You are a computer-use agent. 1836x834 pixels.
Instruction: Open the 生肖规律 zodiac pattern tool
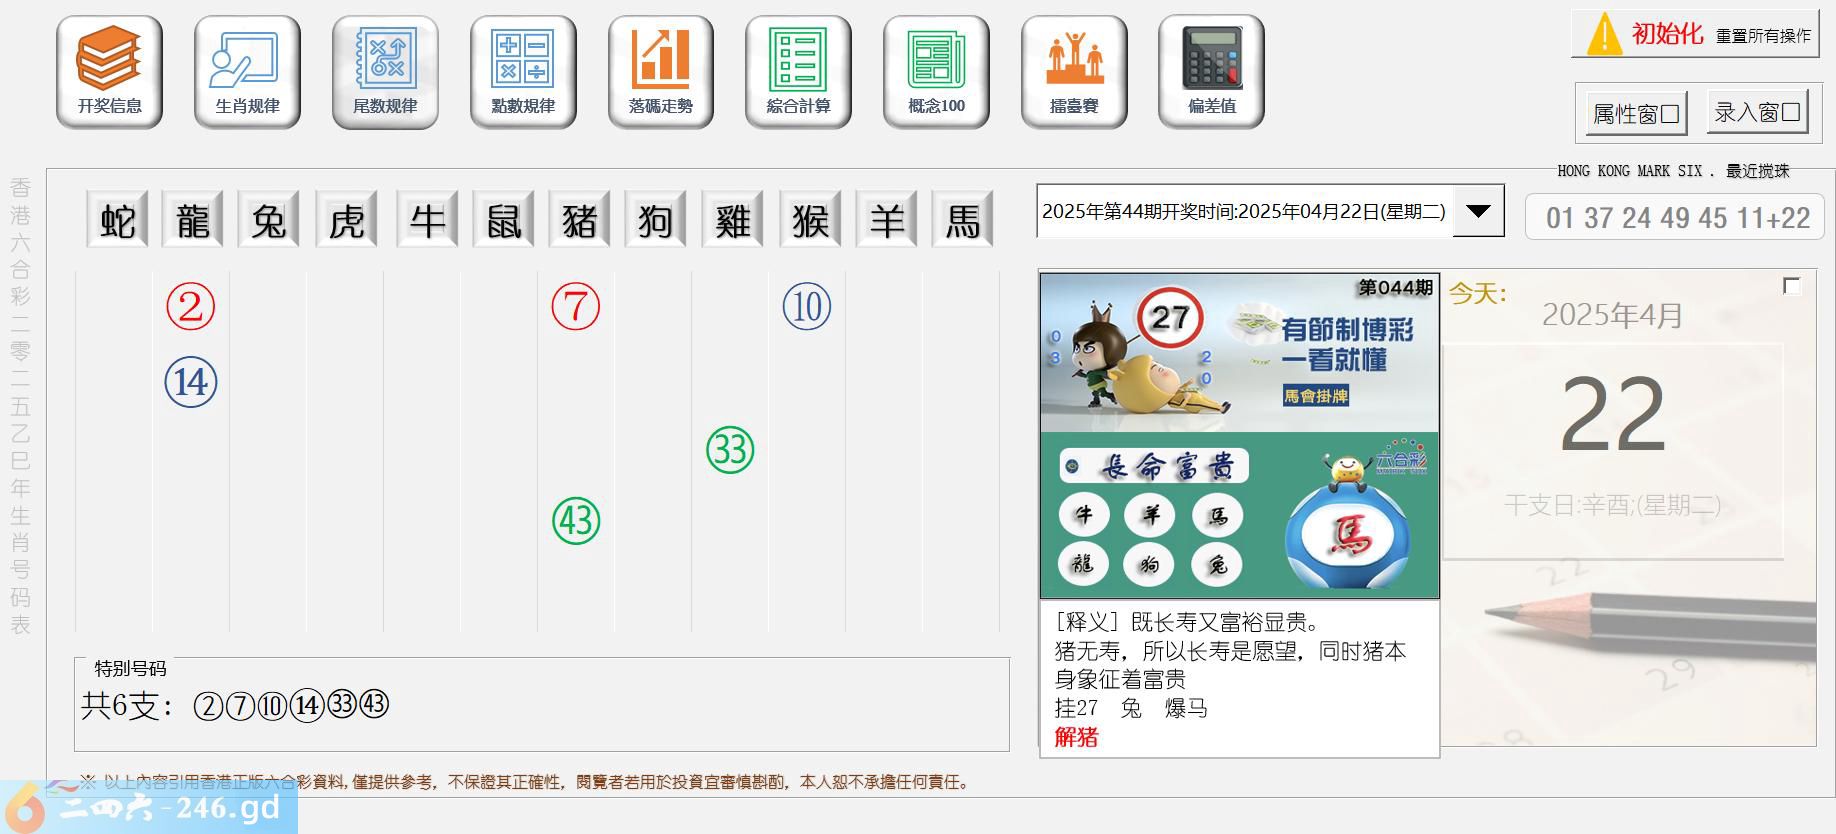pos(247,72)
